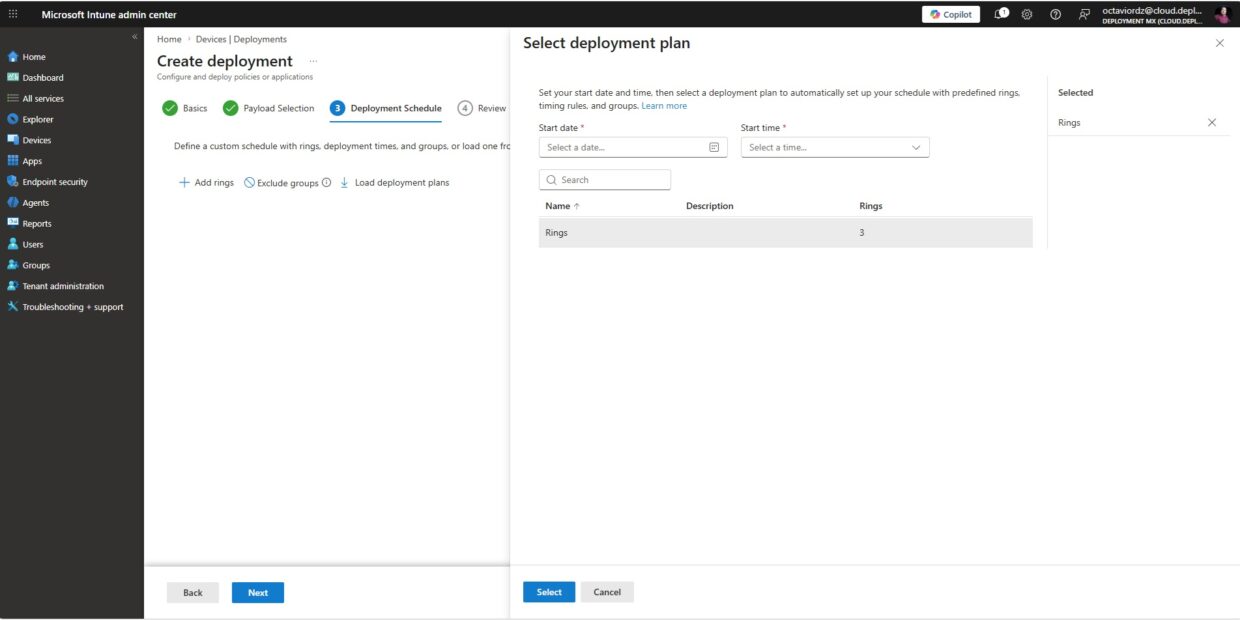Click the Back button
1240x620 pixels.
click(x=193, y=593)
